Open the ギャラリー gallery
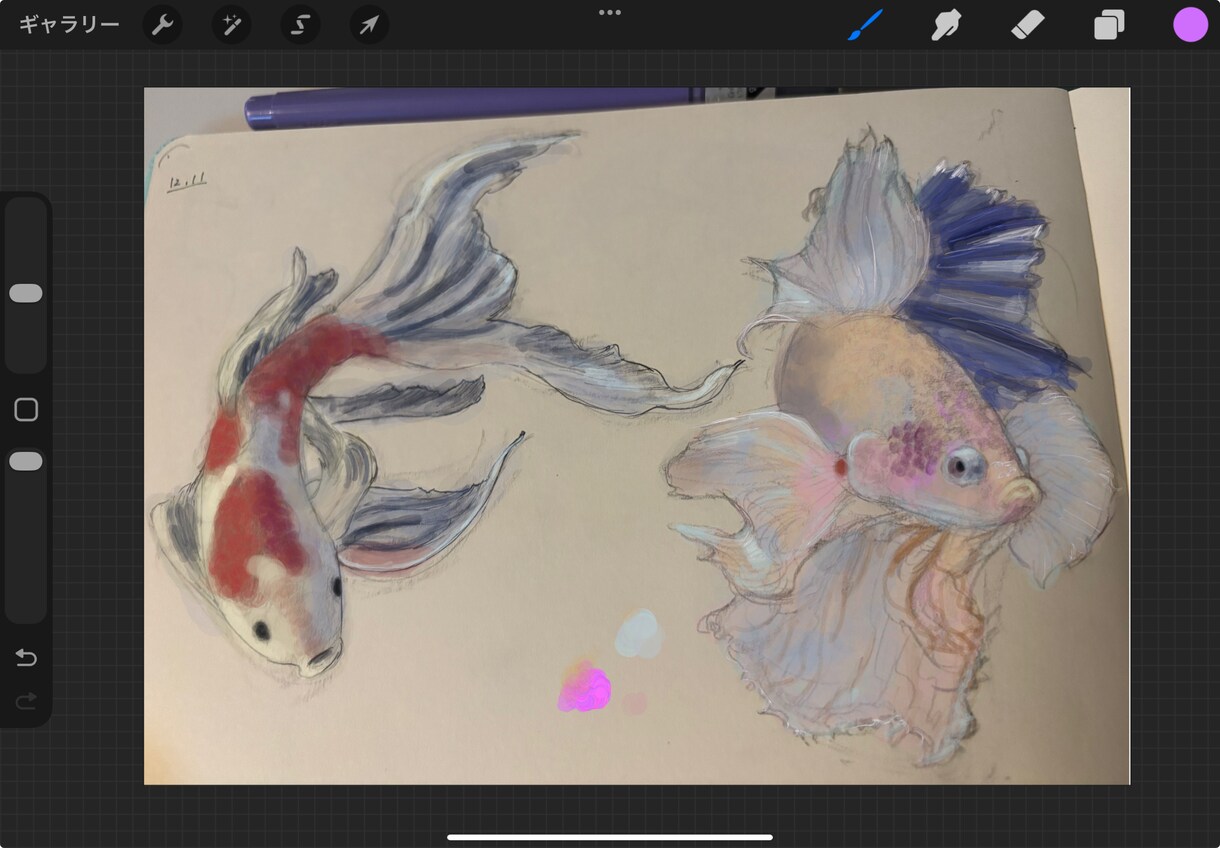This screenshot has width=1220, height=848. [69, 25]
